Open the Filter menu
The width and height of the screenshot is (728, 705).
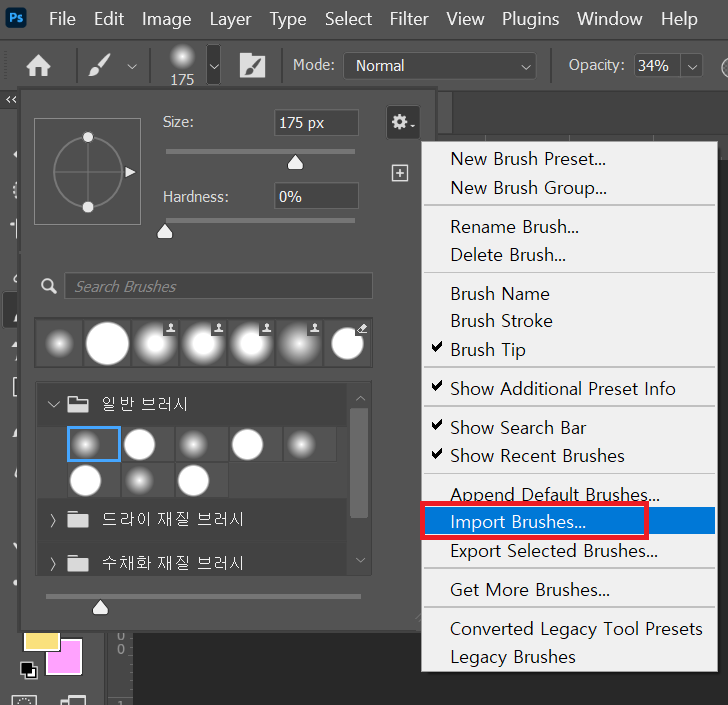coord(409,19)
